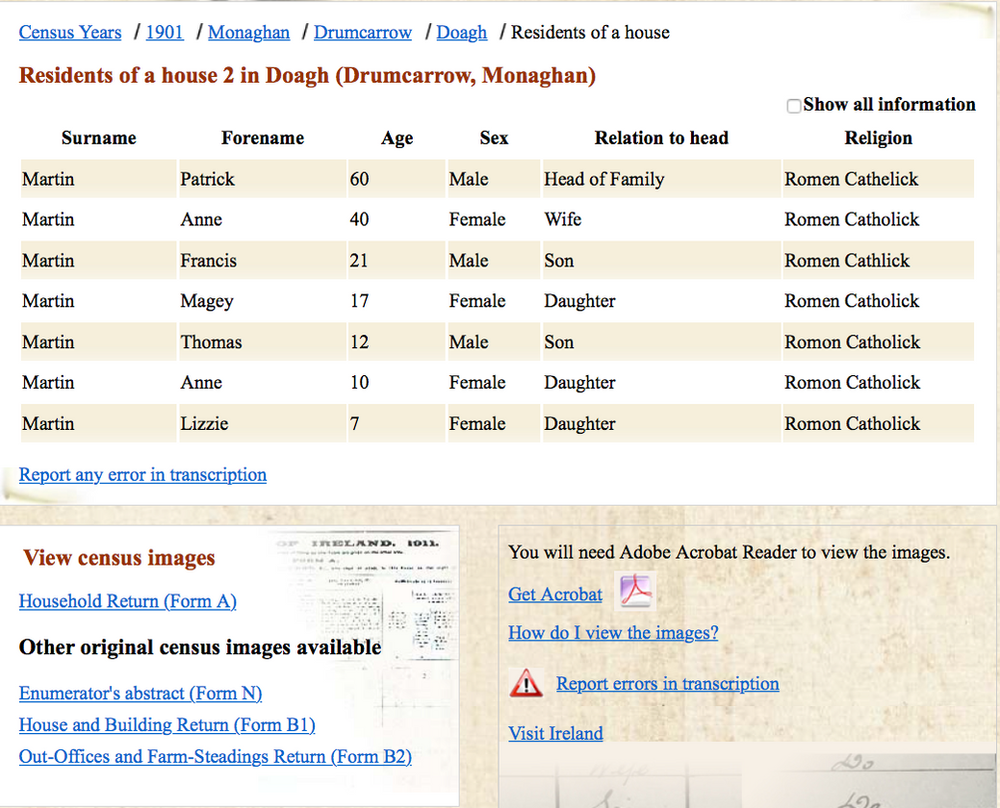Click Report errors in transcription
1000x808 pixels.
[x=667, y=683]
